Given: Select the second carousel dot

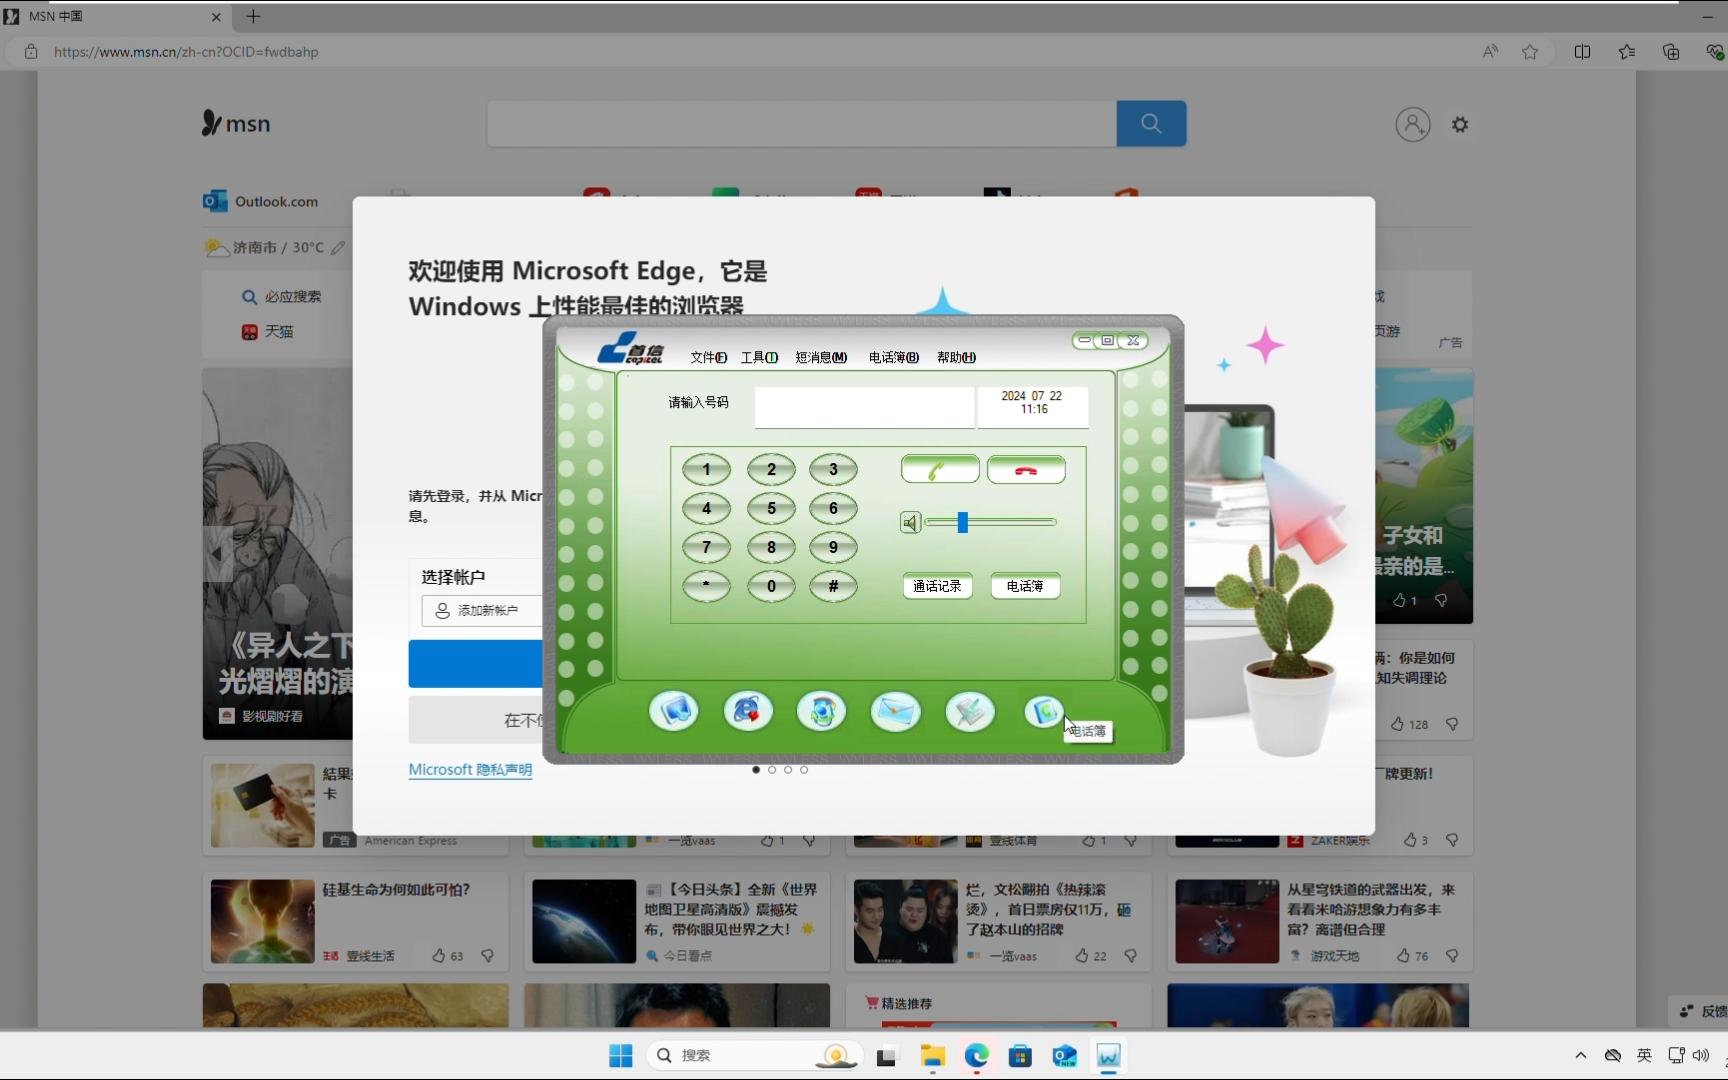Looking at the screenshot, I should point(772,770).
